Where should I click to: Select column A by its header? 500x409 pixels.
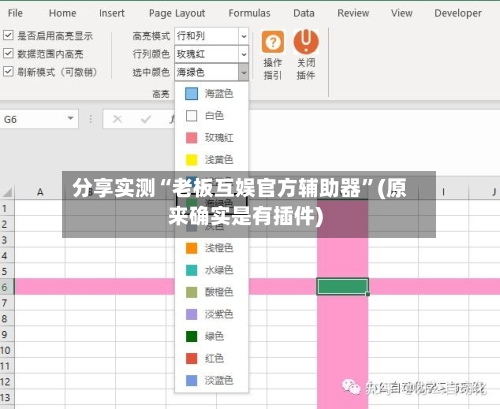pyautogui.click(x=40, y=192)
